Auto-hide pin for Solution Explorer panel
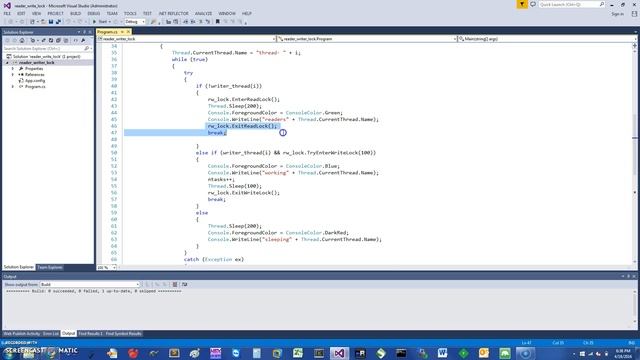Viewport: 640px width, 360px height. pyautogui.click(x=84, y=32)
